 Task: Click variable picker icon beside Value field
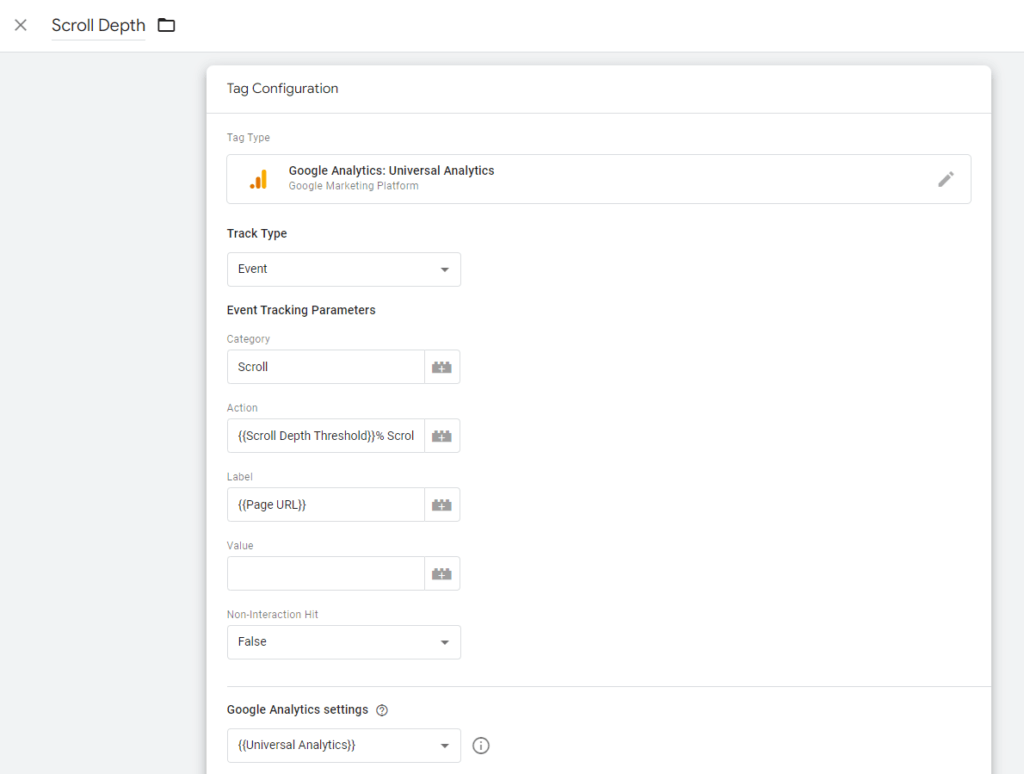[x=441, y=574]
